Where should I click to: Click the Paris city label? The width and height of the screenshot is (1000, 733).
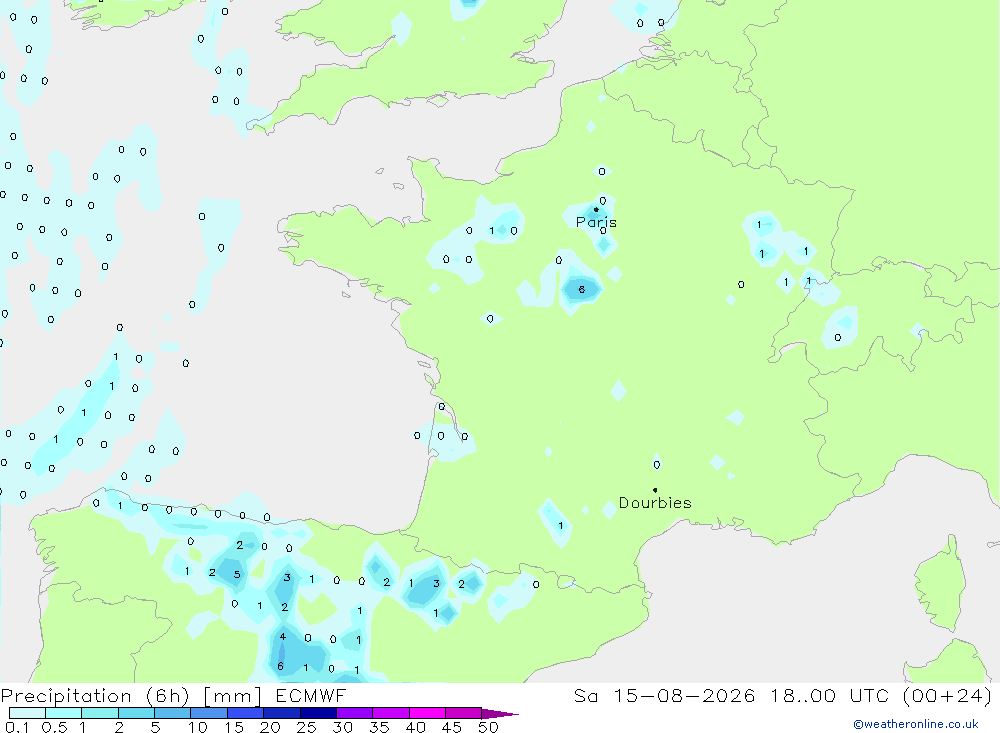[596, 223]
